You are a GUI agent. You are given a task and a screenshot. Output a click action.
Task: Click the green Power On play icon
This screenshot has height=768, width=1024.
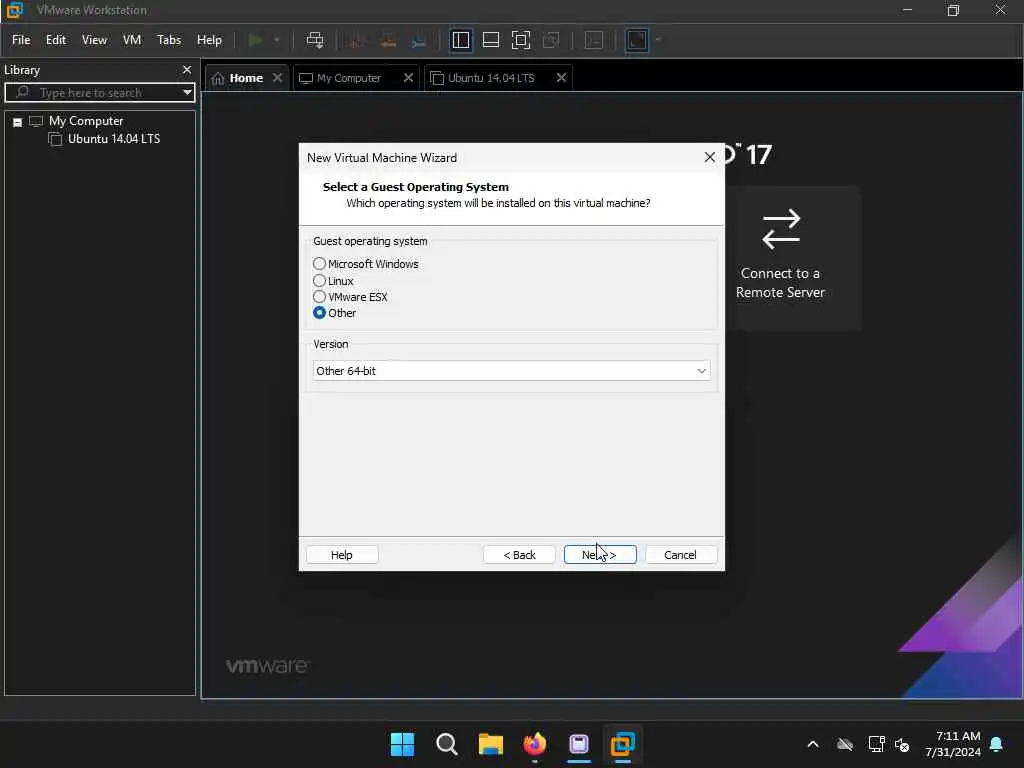(x=255, y=40)
